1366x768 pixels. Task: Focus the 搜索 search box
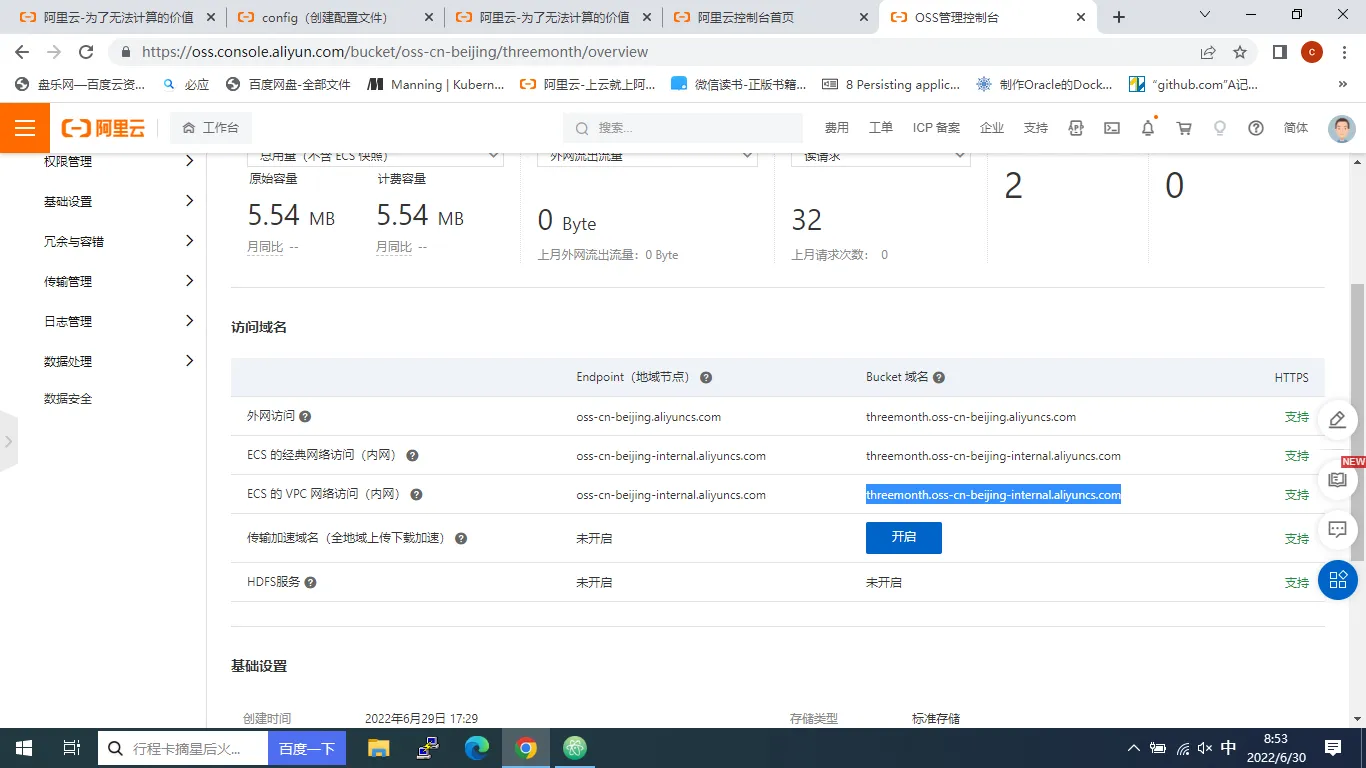click(683, 128)
